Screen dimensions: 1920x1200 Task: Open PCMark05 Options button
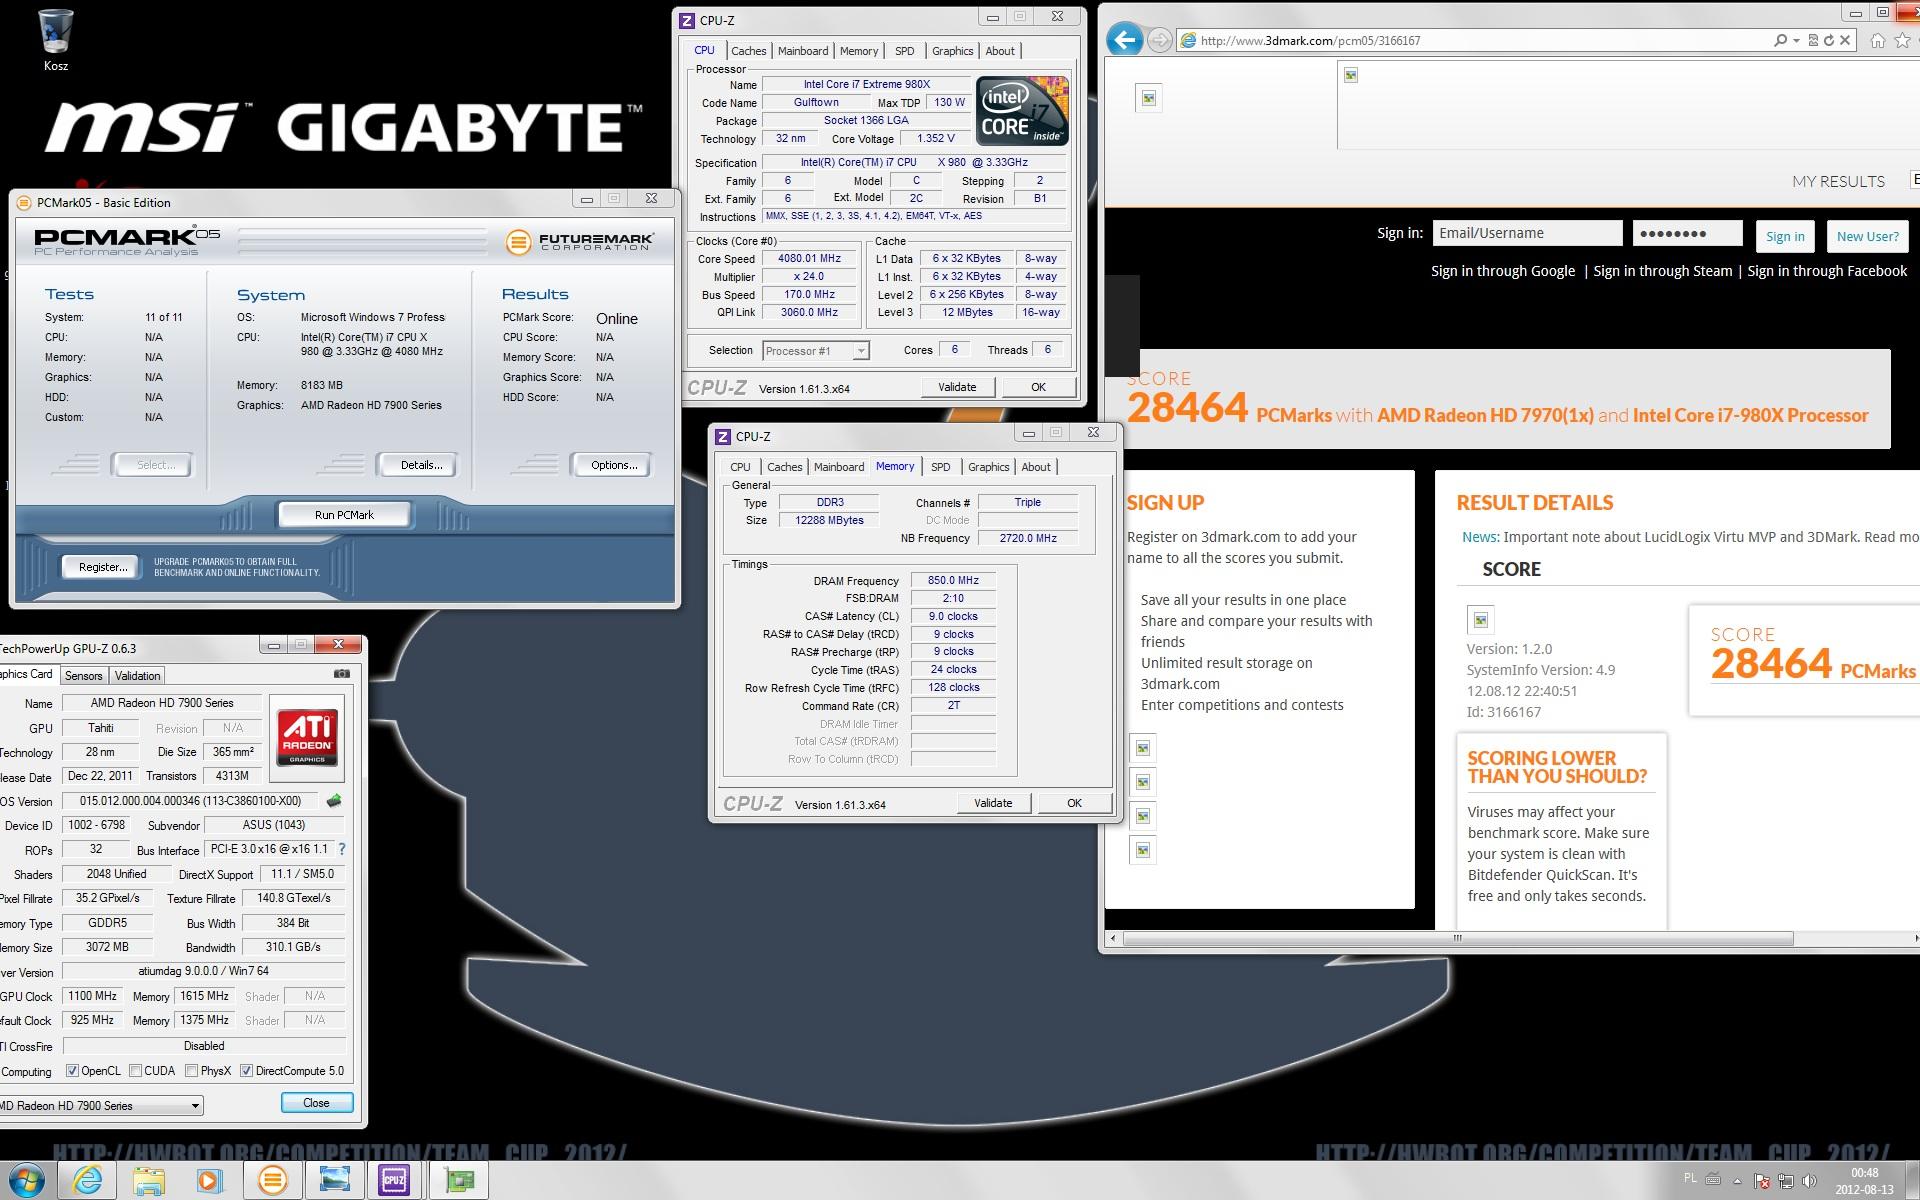[614, 465]
